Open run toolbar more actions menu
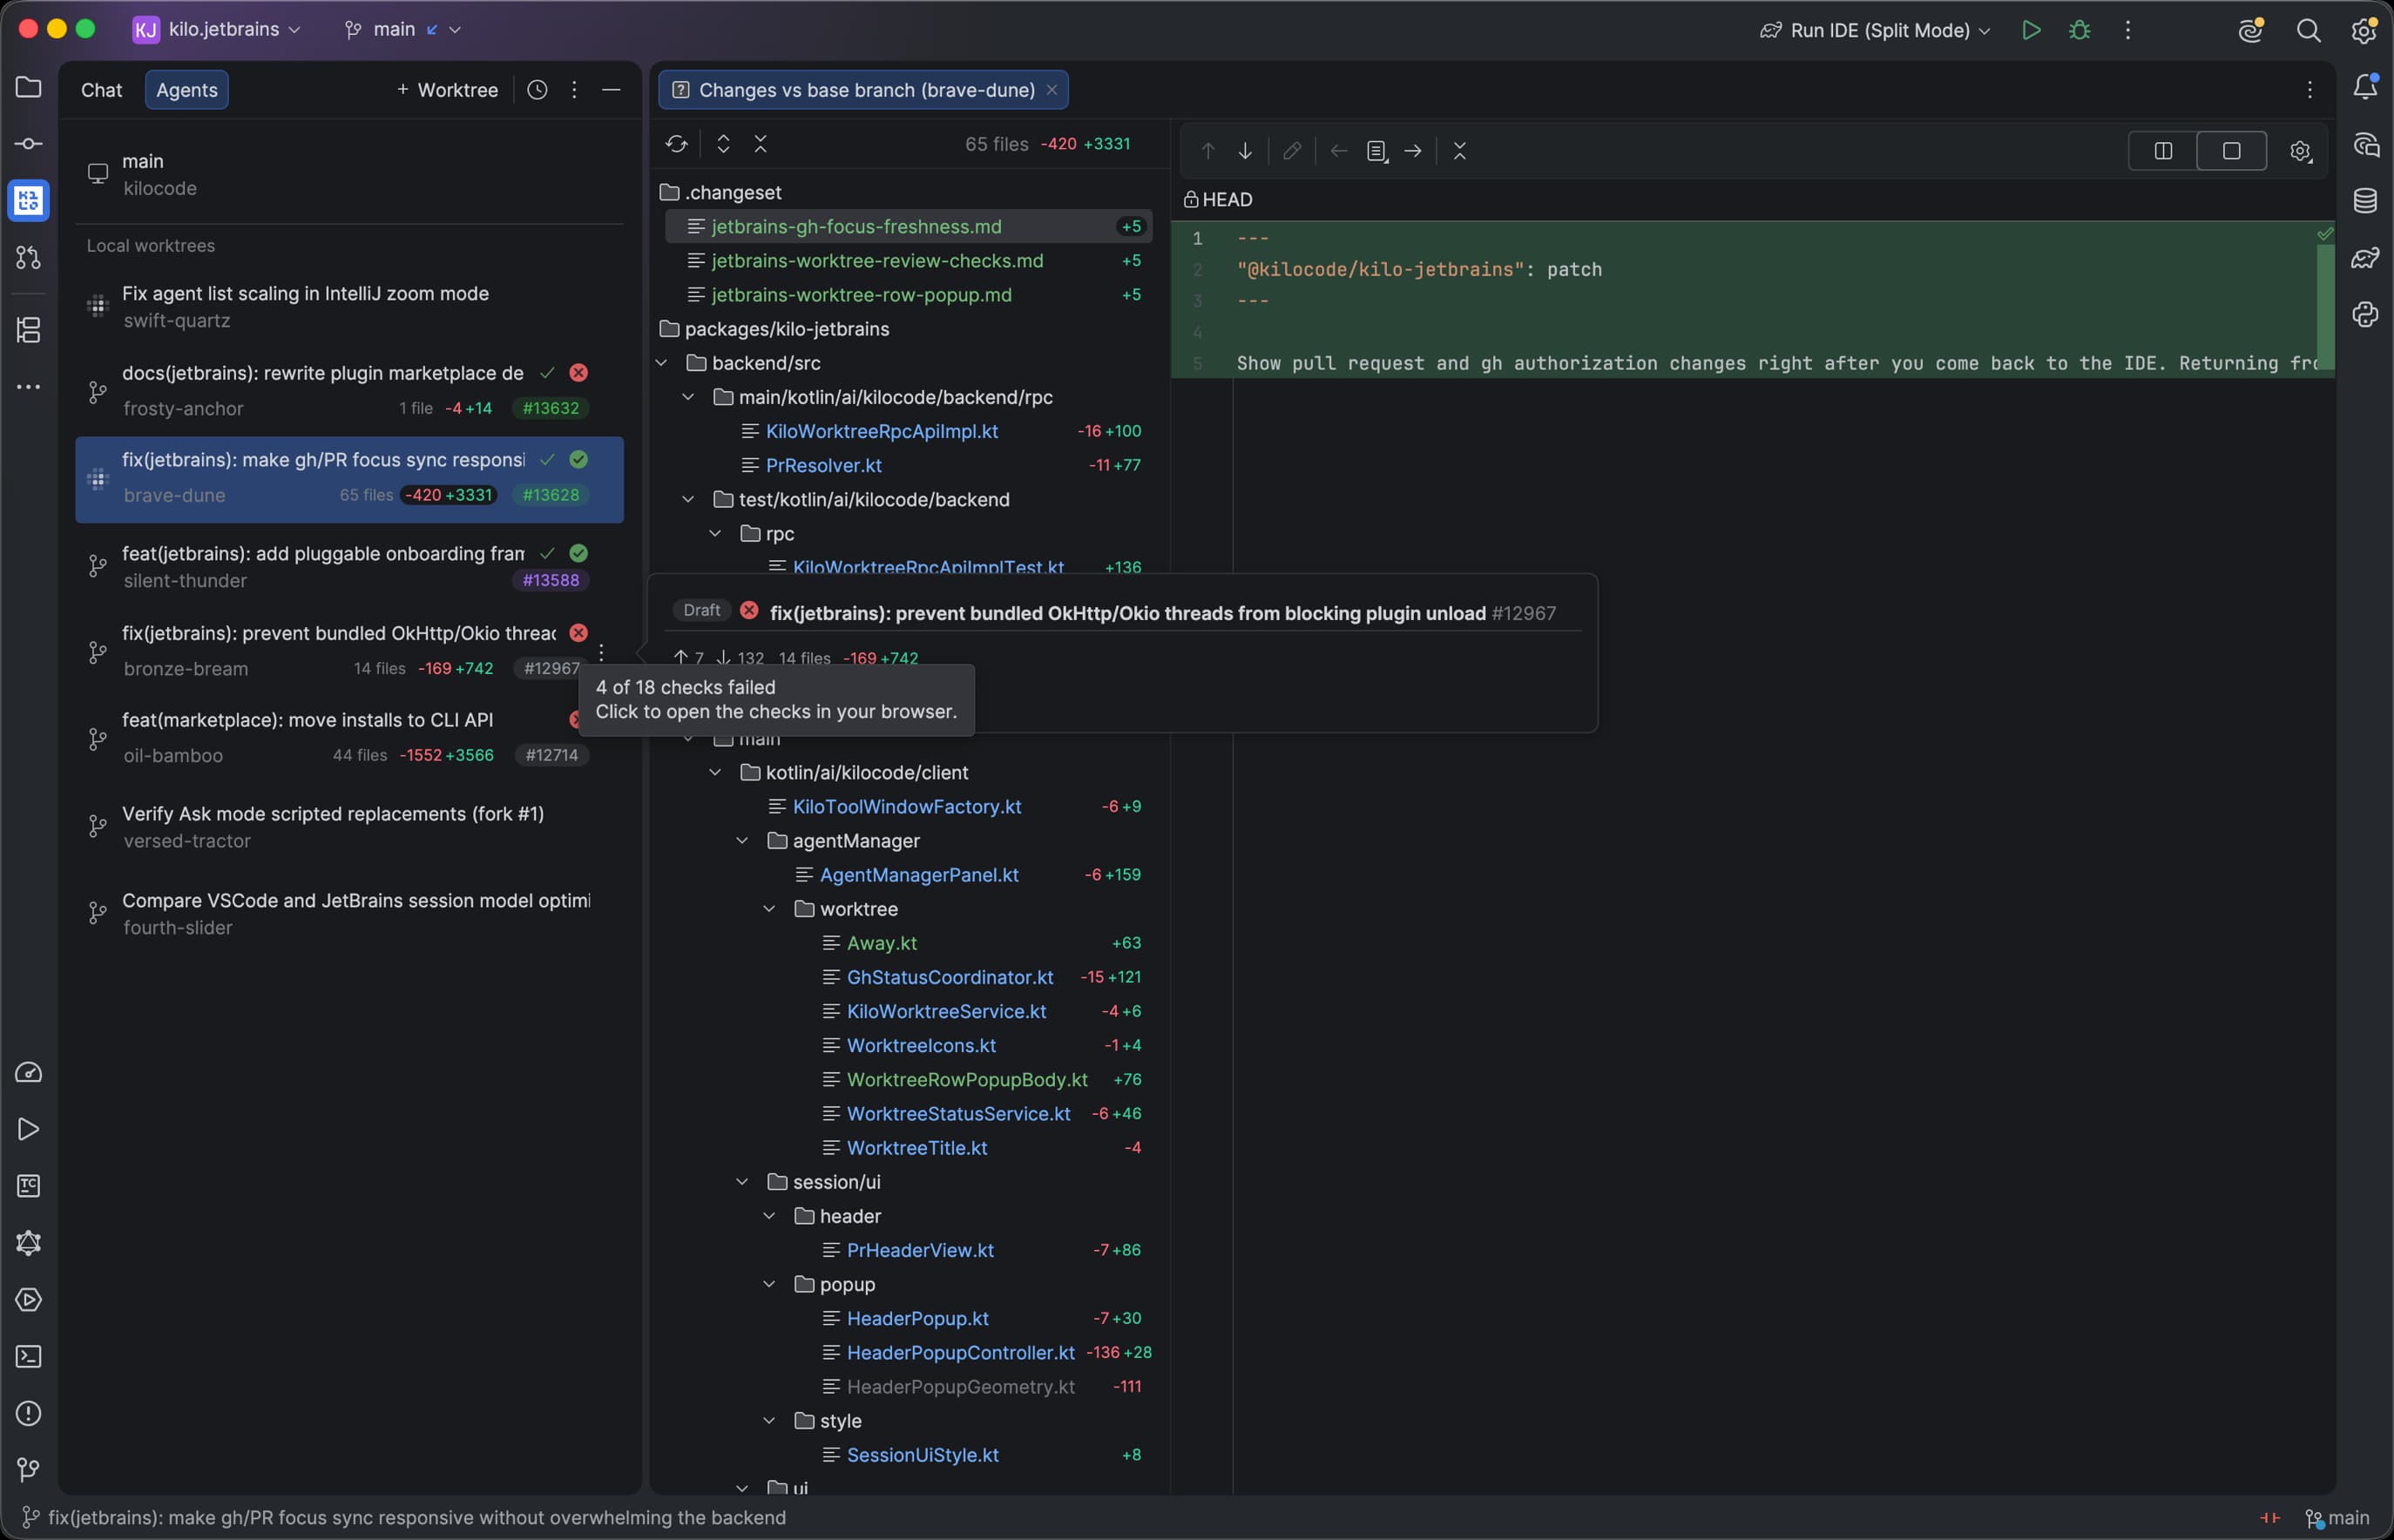2394x1540 pixels. click(2128, 30)
